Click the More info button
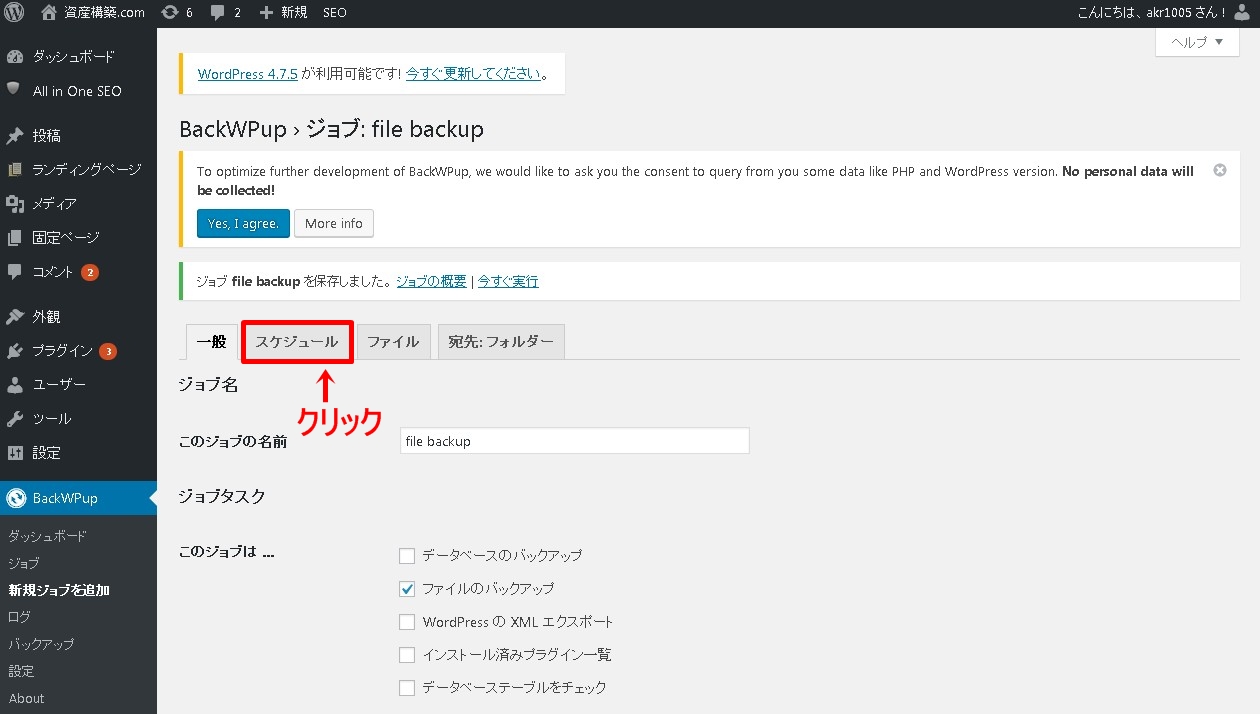The width and height of the screenshot is (1260, 714). tap(334, 223)
